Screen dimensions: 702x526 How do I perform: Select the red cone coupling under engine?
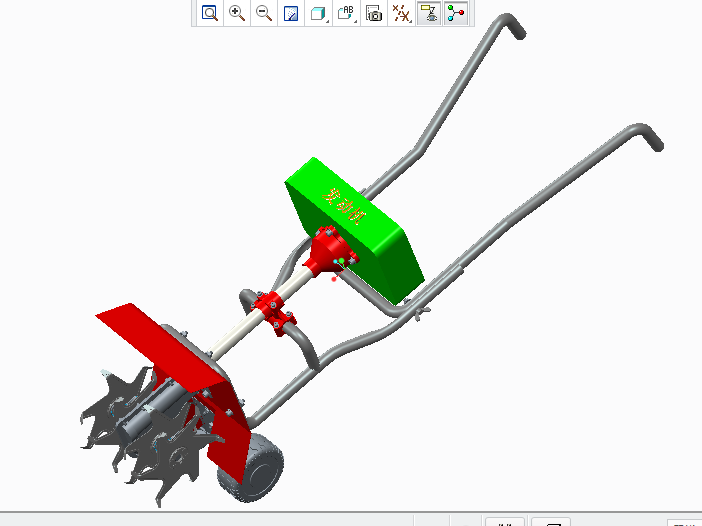click(x=329, y=251)
